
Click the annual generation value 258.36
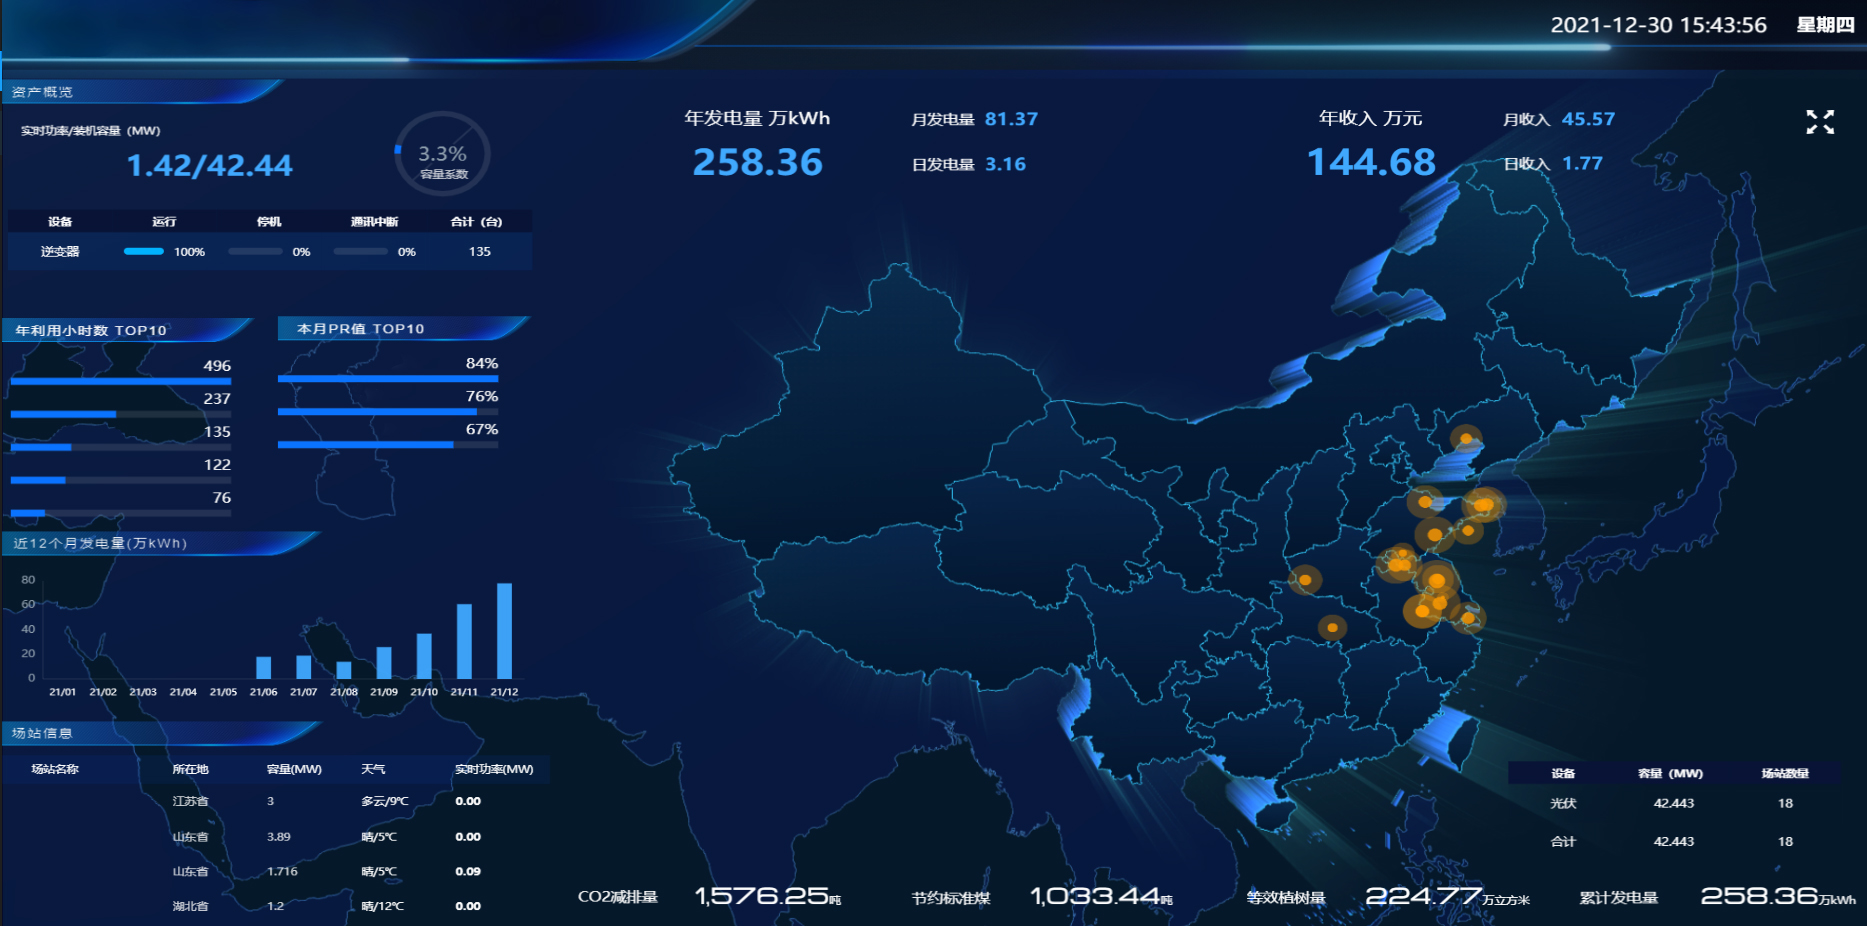click(x=757, y=162)
